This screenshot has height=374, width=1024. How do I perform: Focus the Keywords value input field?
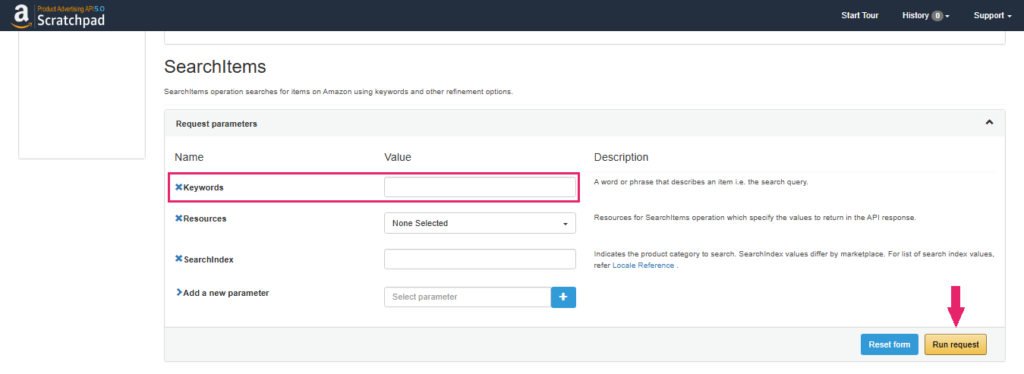point(480,187)
